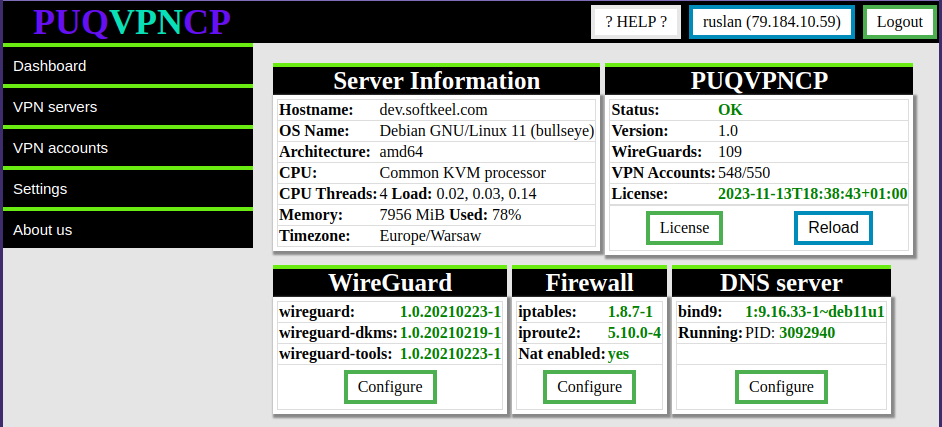Select Nat enabled yes value
This screenshot has width=942, height=427.
618,354
